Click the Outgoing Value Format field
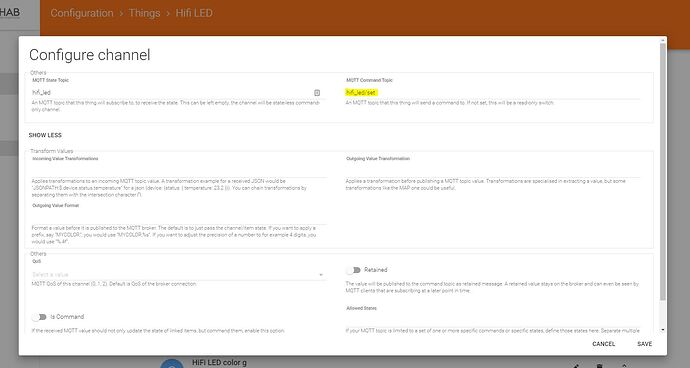This screenshot has height=368, width=690. [x=179, y=217]
